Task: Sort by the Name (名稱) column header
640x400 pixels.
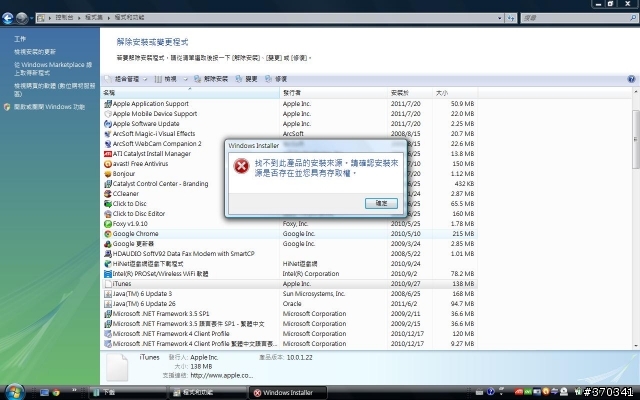Action: point(190,93)
